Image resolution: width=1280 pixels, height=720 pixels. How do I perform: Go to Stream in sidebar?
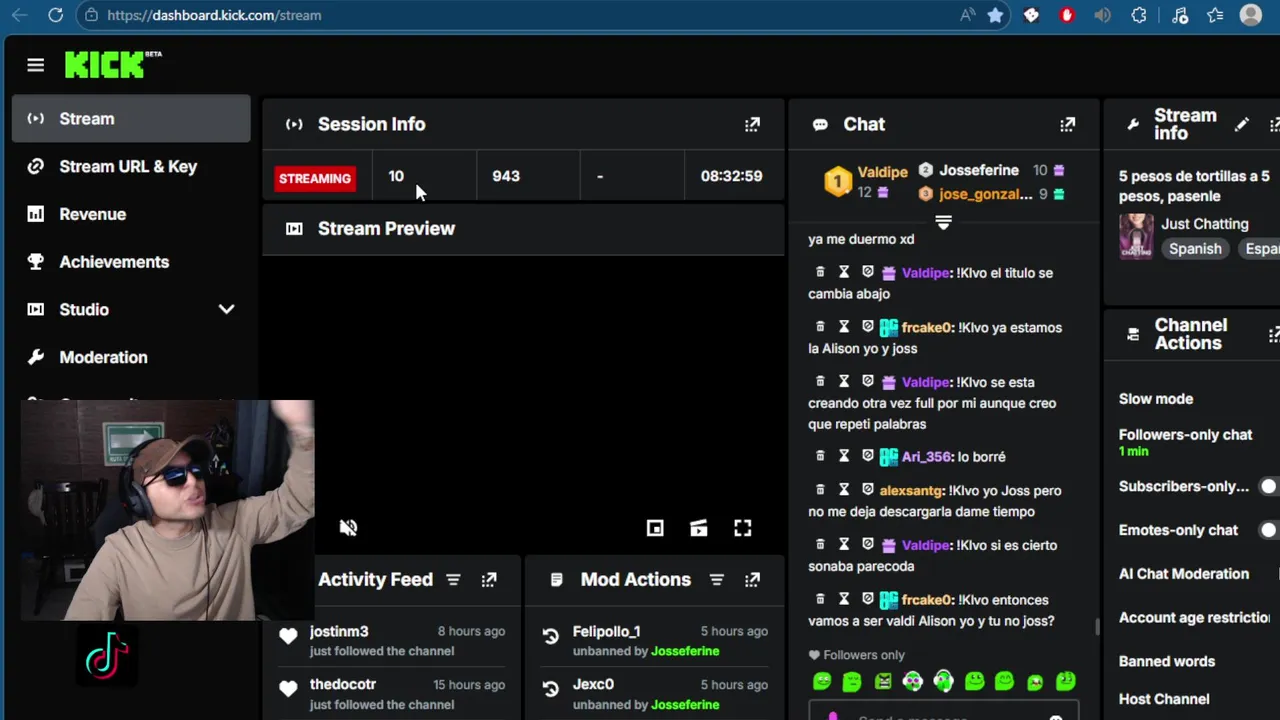click(x=131, y=119)
